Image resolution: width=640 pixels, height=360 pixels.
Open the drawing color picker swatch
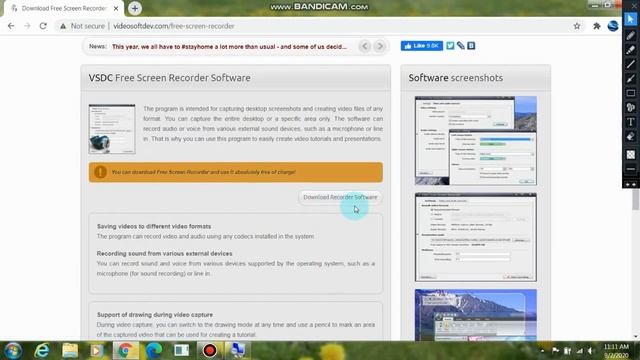(x=631, y=154)
